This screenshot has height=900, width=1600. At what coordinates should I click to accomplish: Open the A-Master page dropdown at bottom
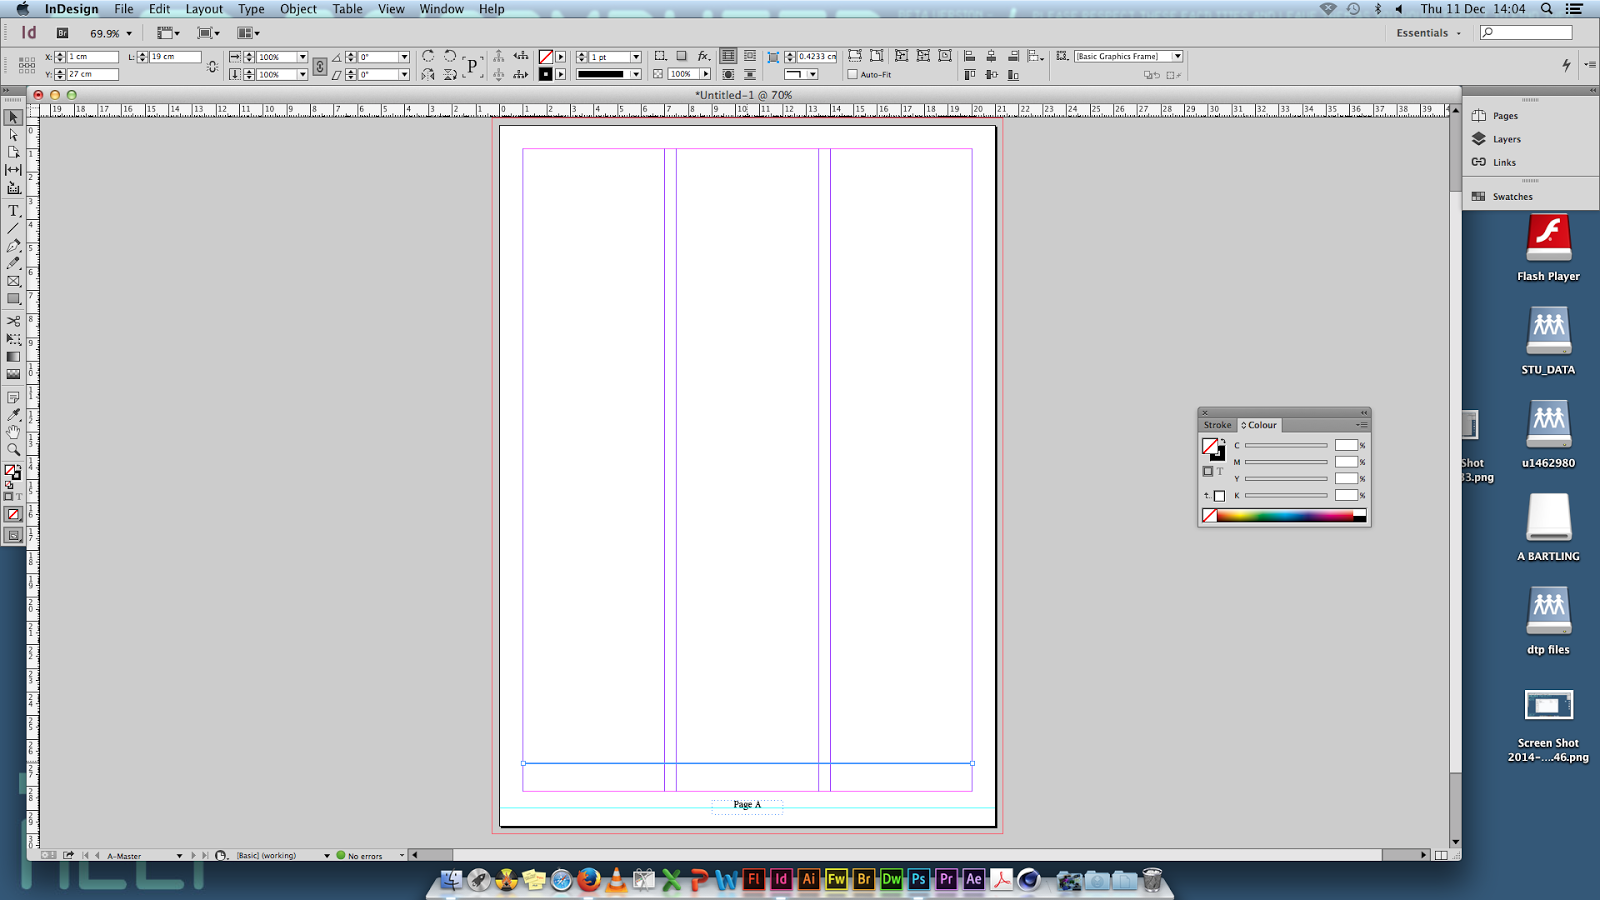[178, 855]
